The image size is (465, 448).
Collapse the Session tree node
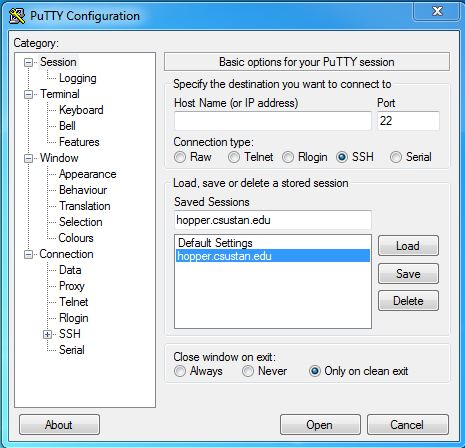coord(29,62)
